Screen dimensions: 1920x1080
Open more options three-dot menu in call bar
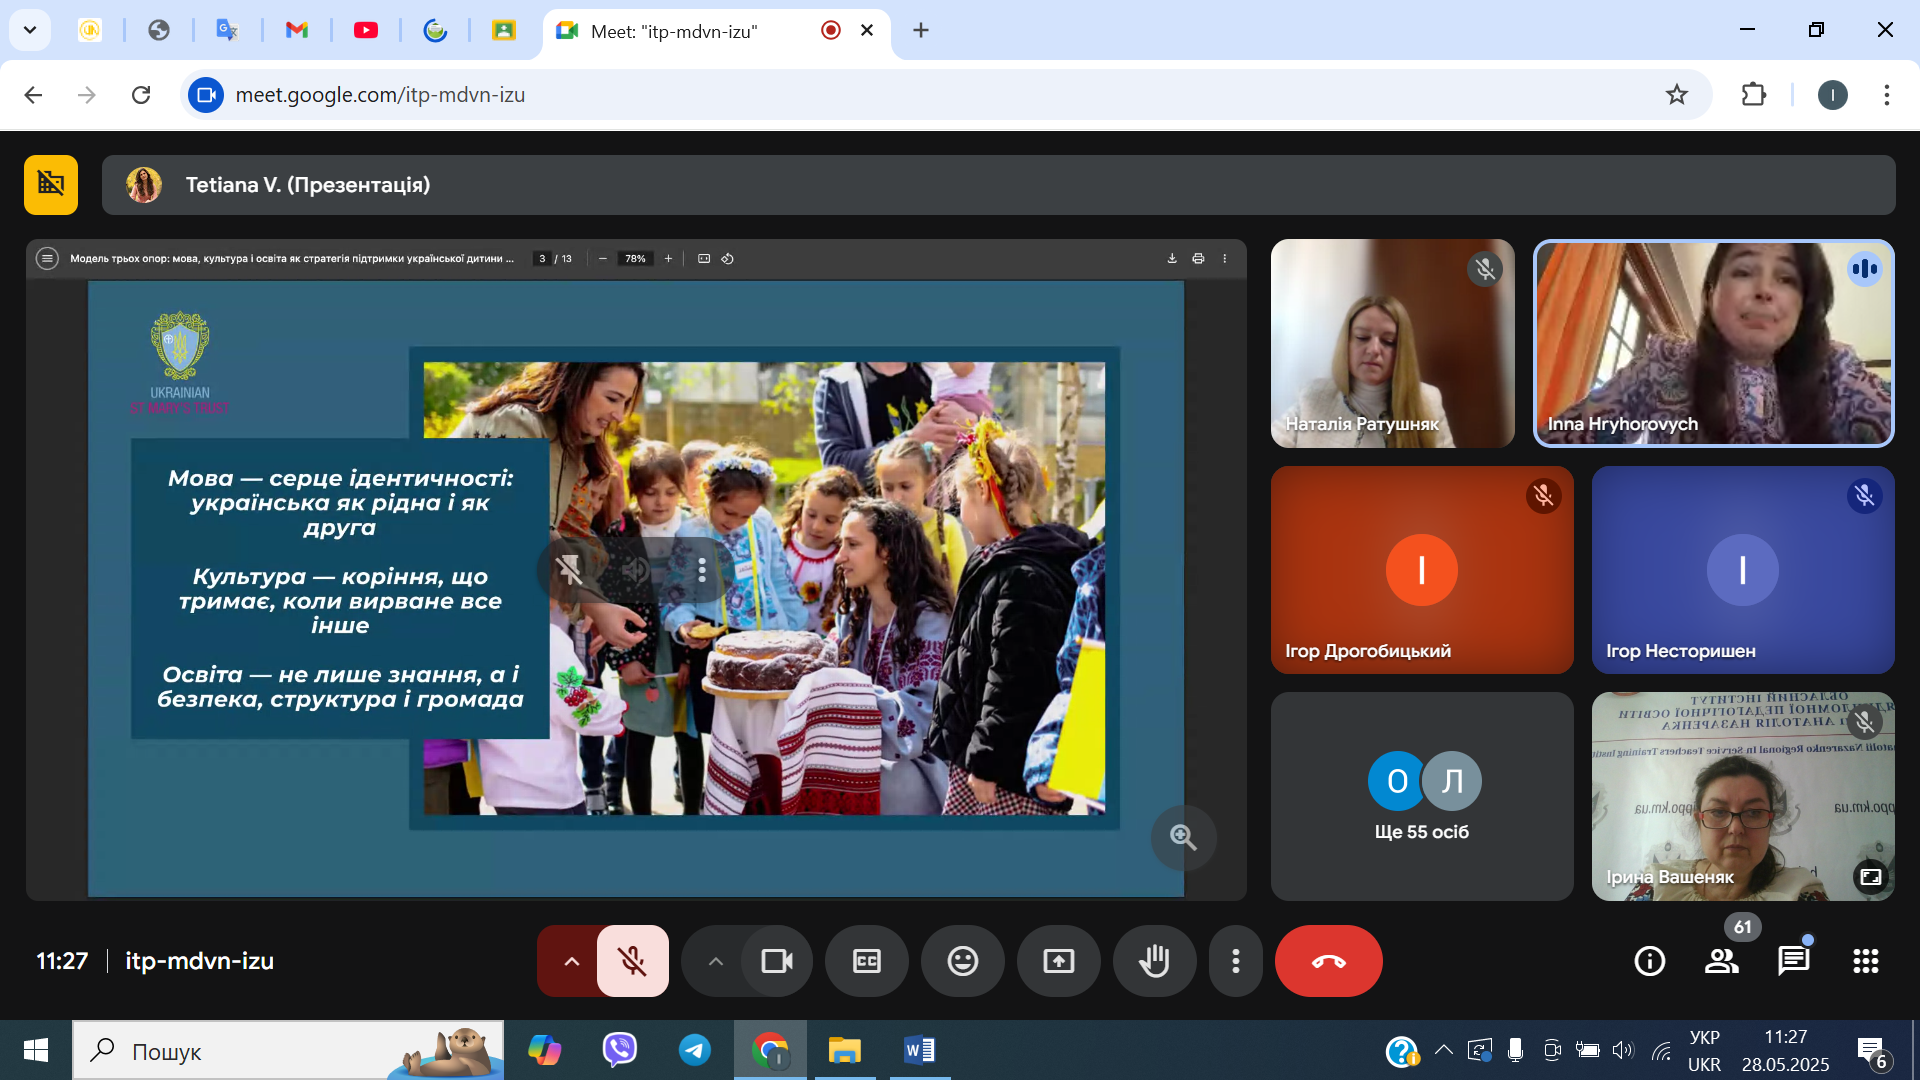pos(1236,961)
